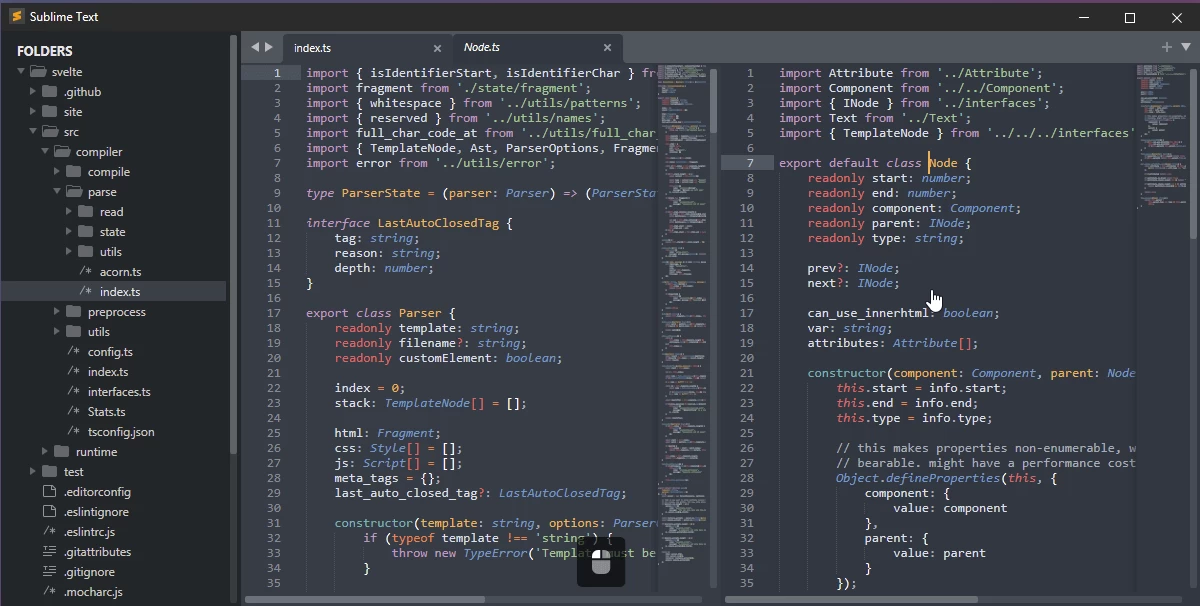Click the .github folder icon

49,92
